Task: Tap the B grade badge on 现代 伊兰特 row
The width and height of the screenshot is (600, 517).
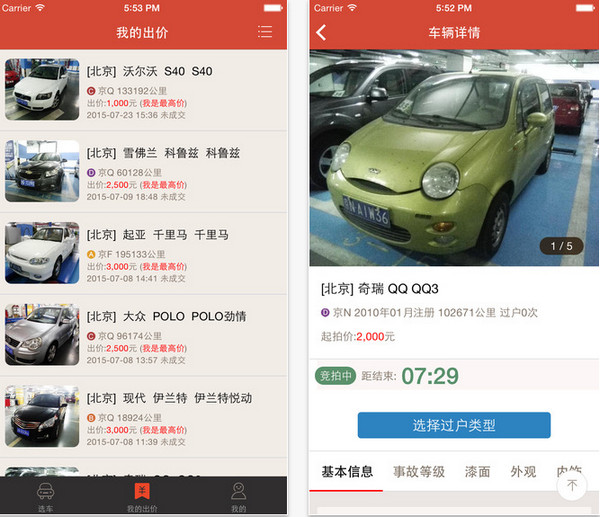Action: 91,418
